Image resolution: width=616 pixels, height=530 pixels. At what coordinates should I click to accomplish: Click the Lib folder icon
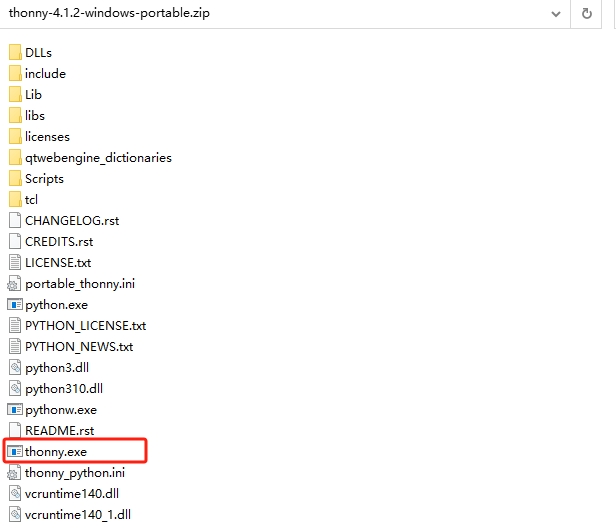click(x=15, y=94)
